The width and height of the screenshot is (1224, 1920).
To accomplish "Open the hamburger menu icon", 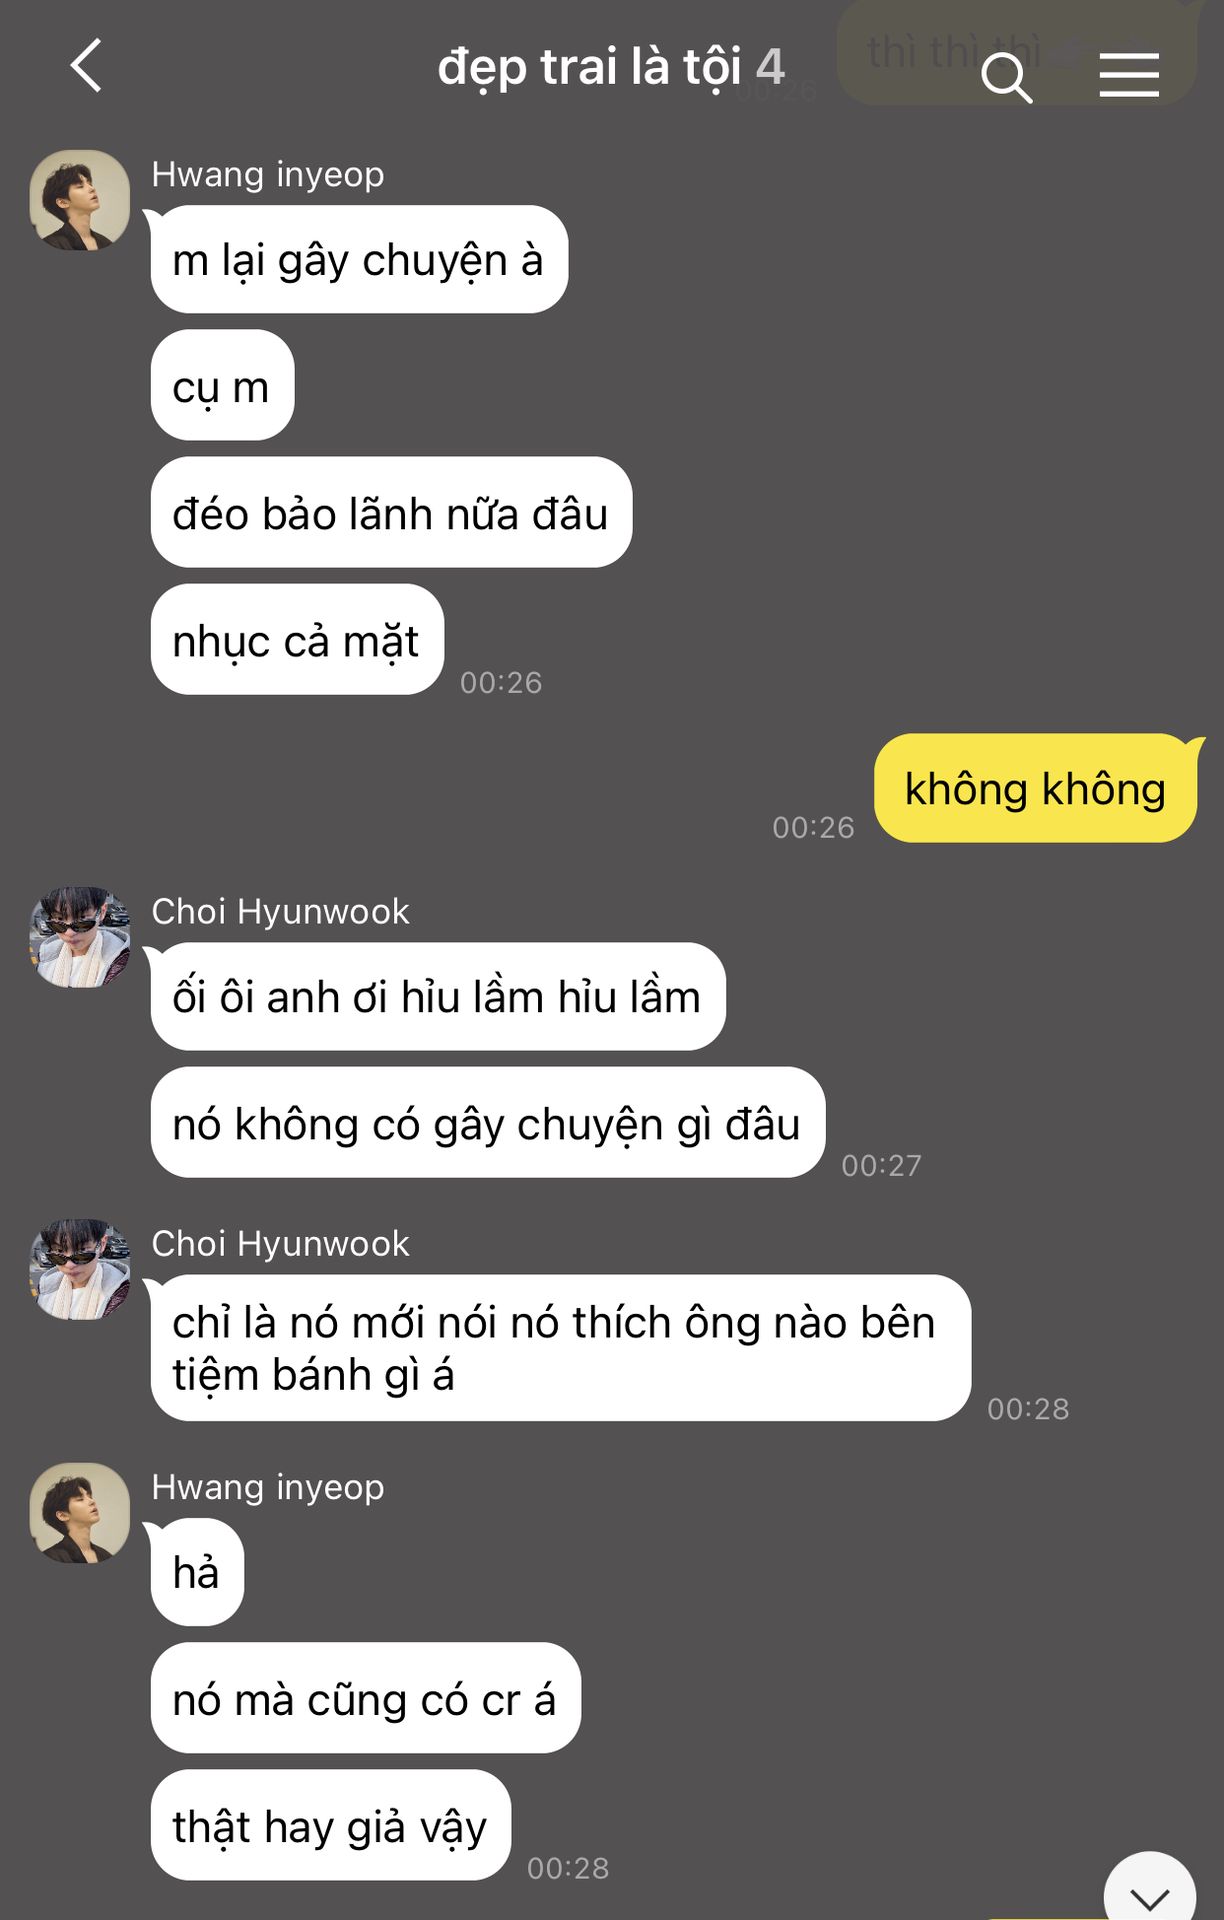I will (x=1129, y=76).
